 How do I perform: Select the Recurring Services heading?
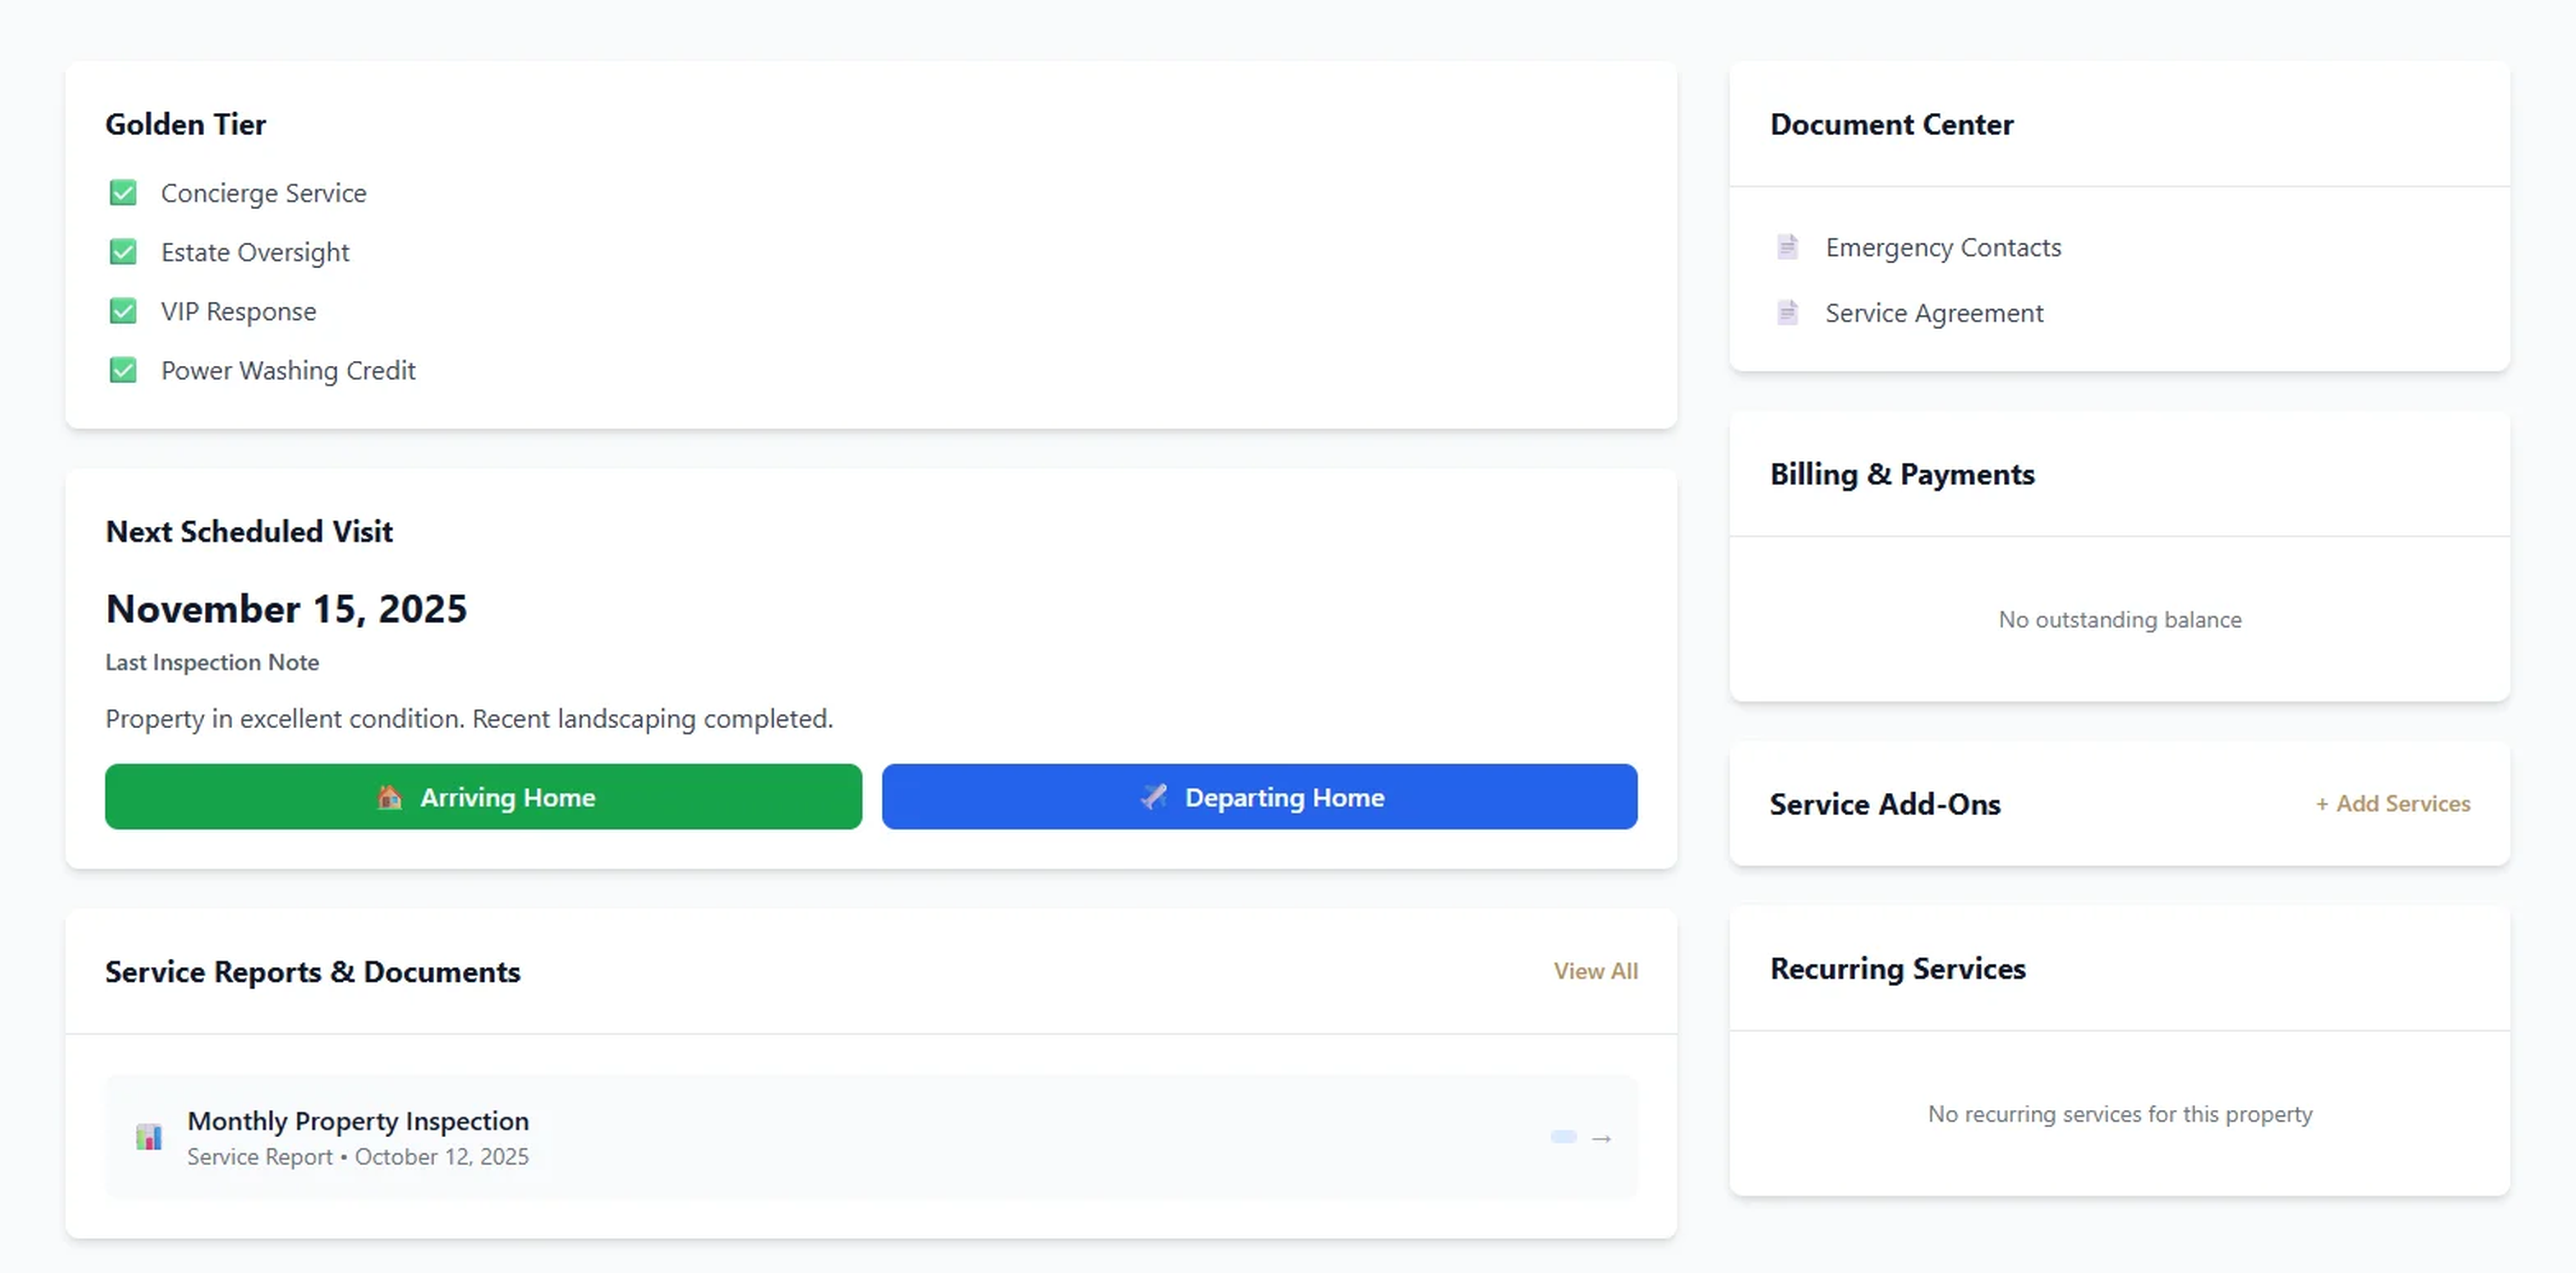coord(1897,968)
